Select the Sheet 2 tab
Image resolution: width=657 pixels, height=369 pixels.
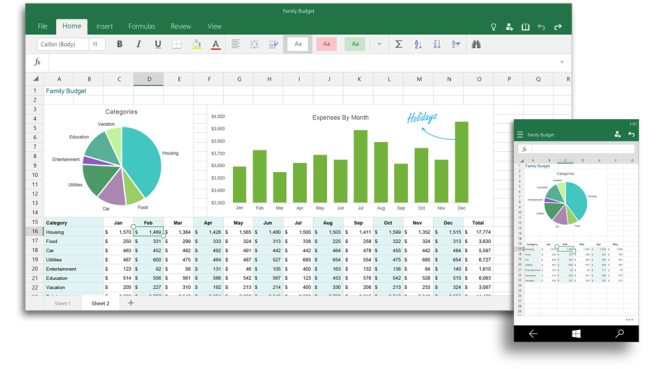101,303
